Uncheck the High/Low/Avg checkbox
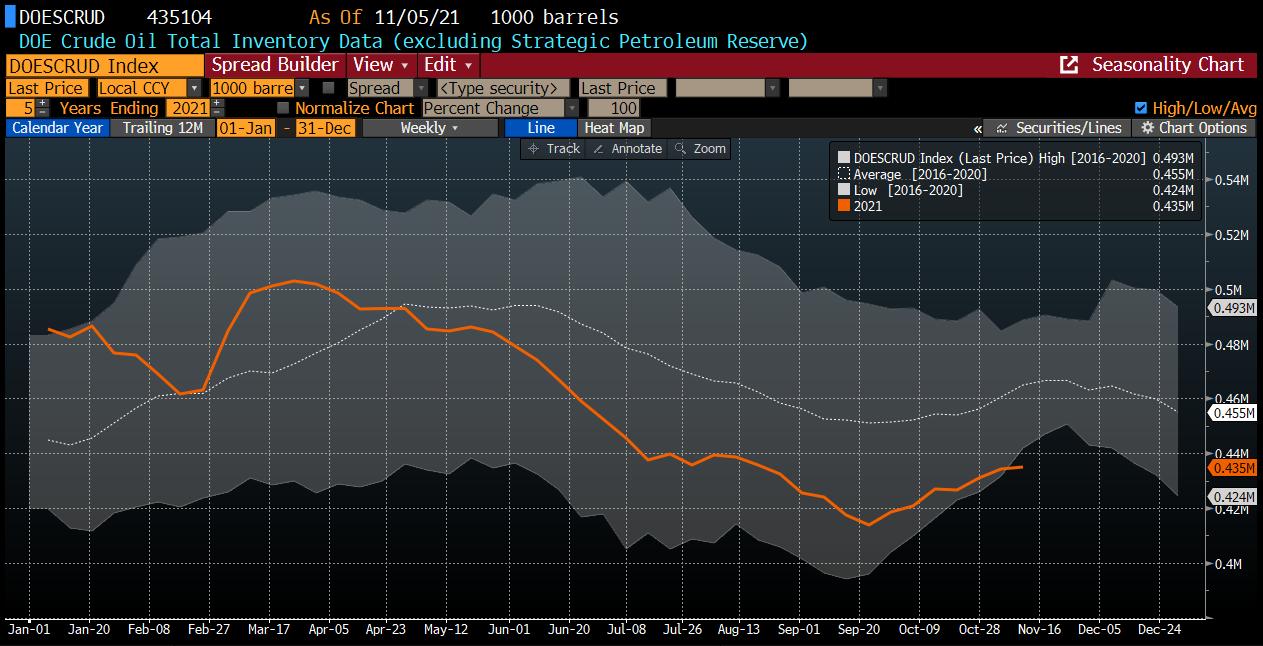The width and height of the screenshot is (1263, 646). coord(1141,108)
